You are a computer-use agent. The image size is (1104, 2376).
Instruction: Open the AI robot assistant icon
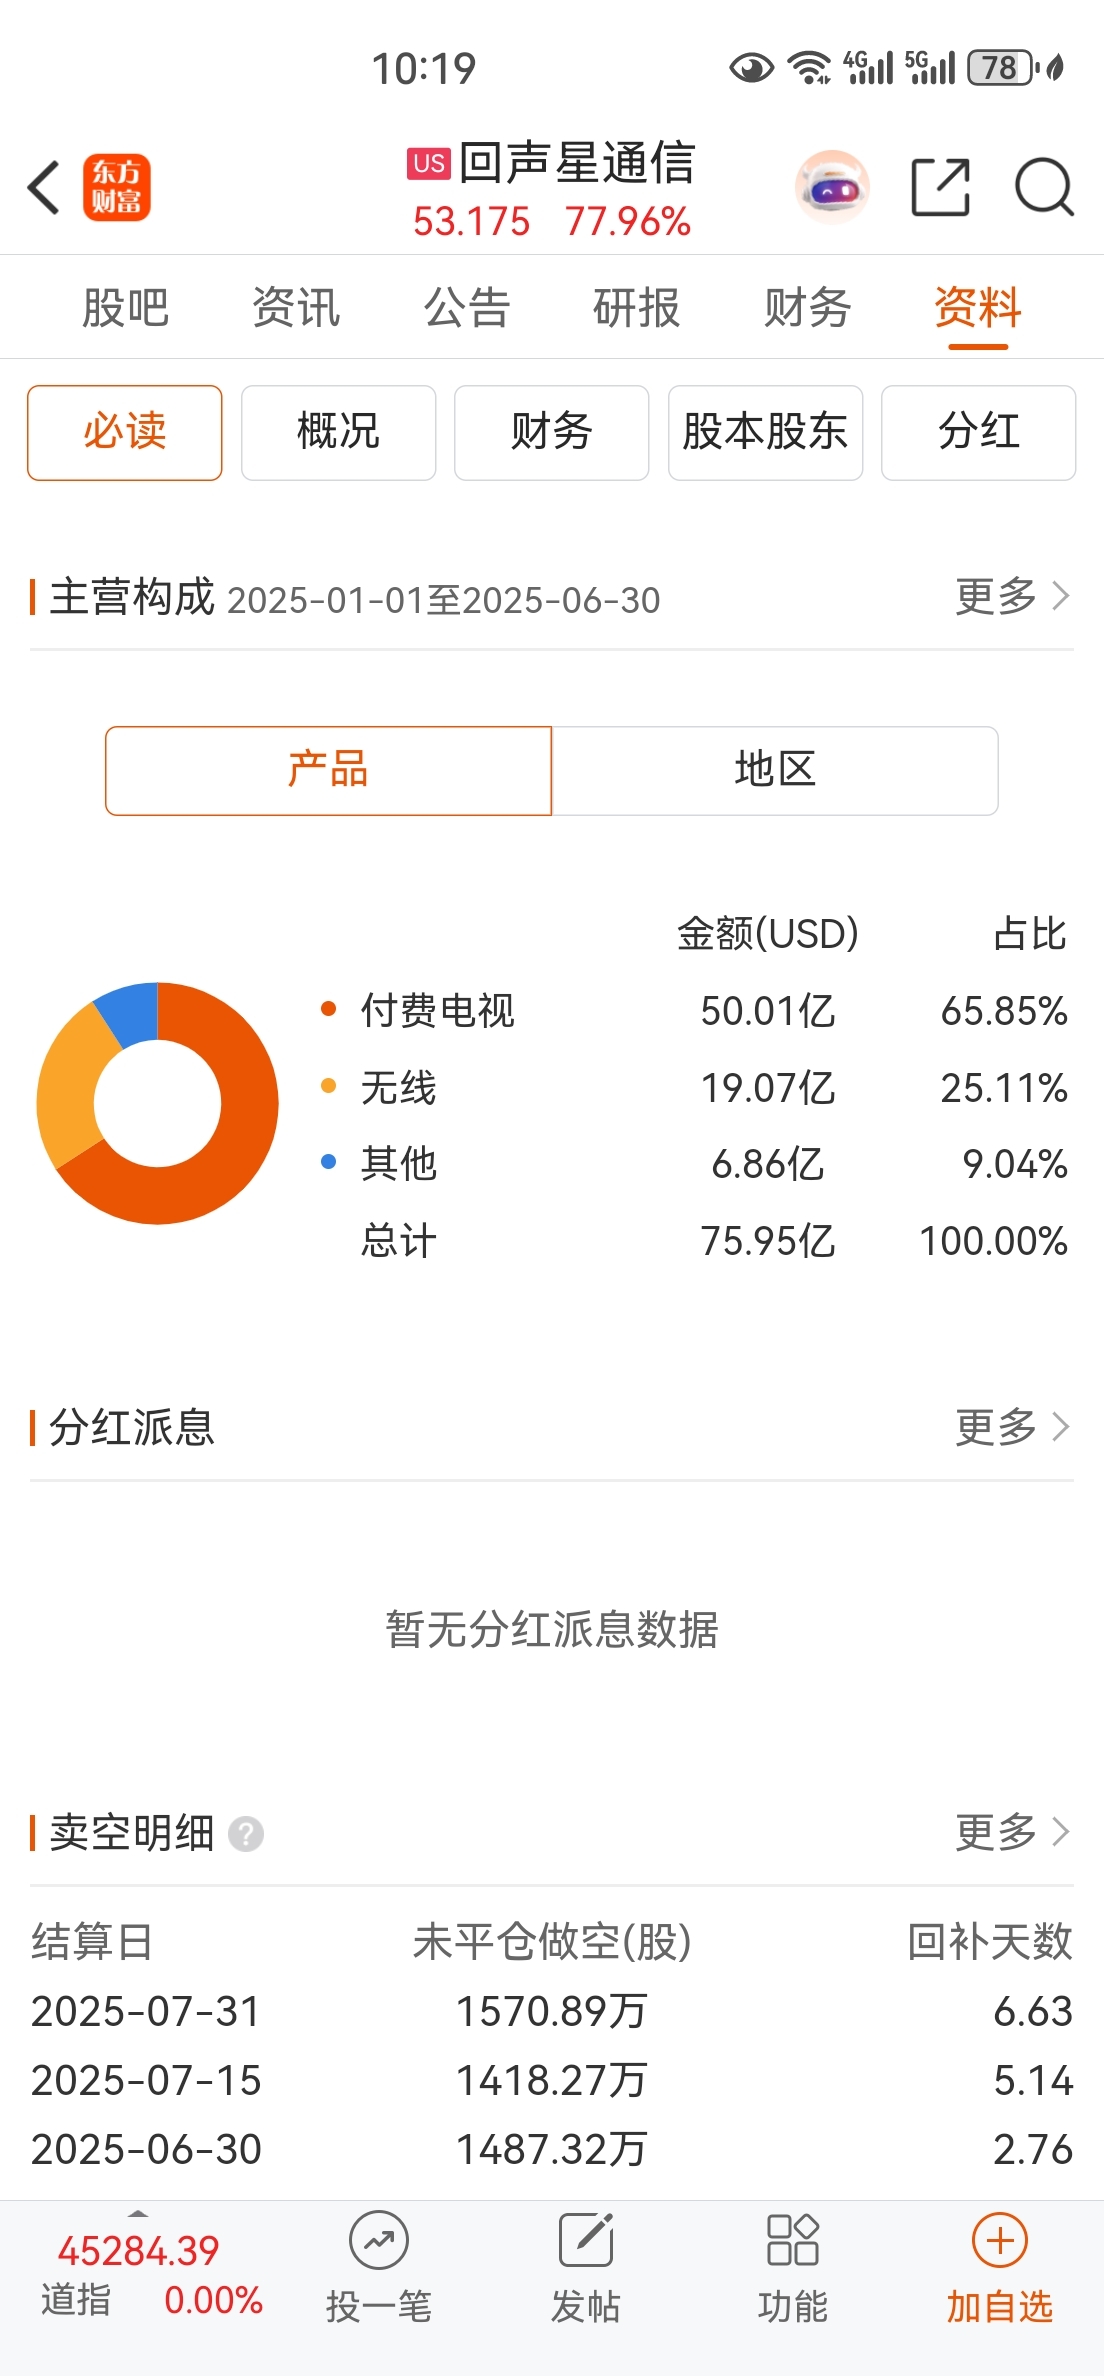(832, 187)
